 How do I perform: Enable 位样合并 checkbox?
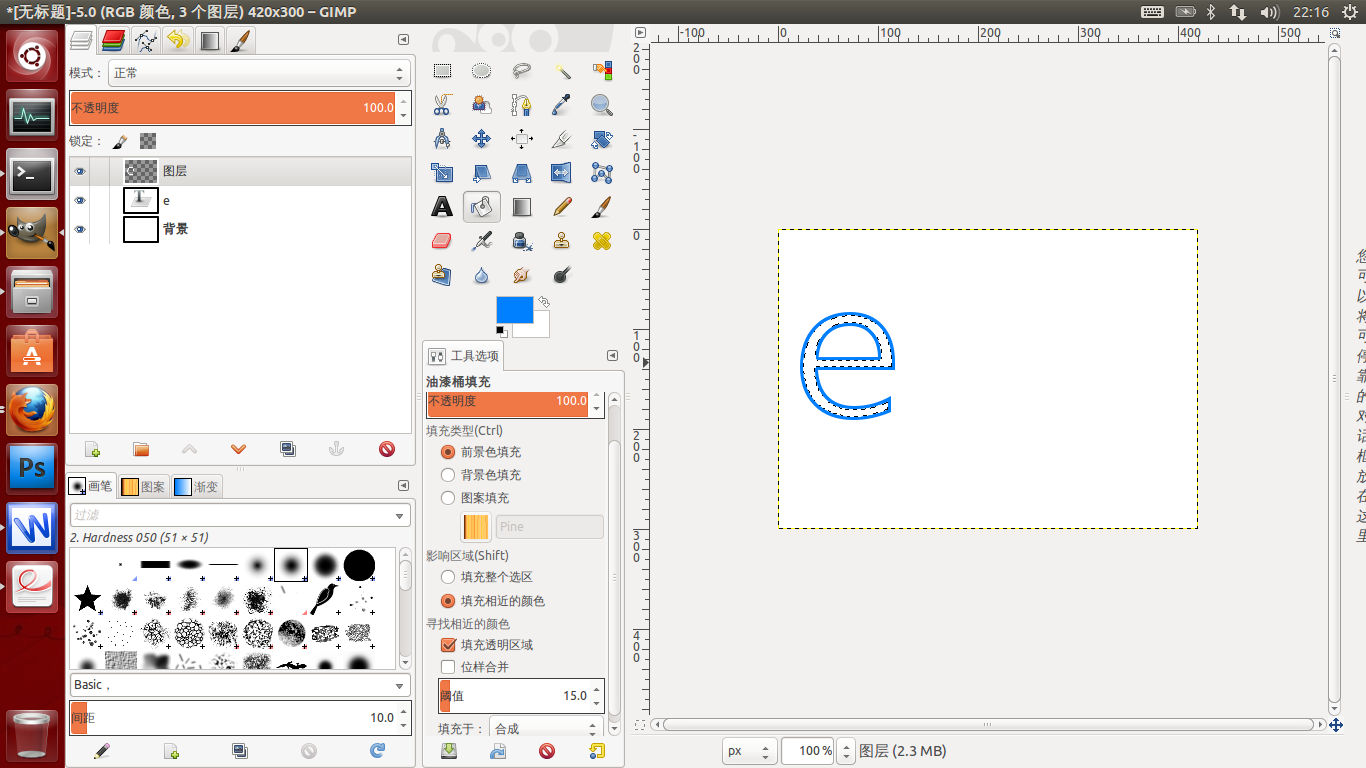point(448,667)
